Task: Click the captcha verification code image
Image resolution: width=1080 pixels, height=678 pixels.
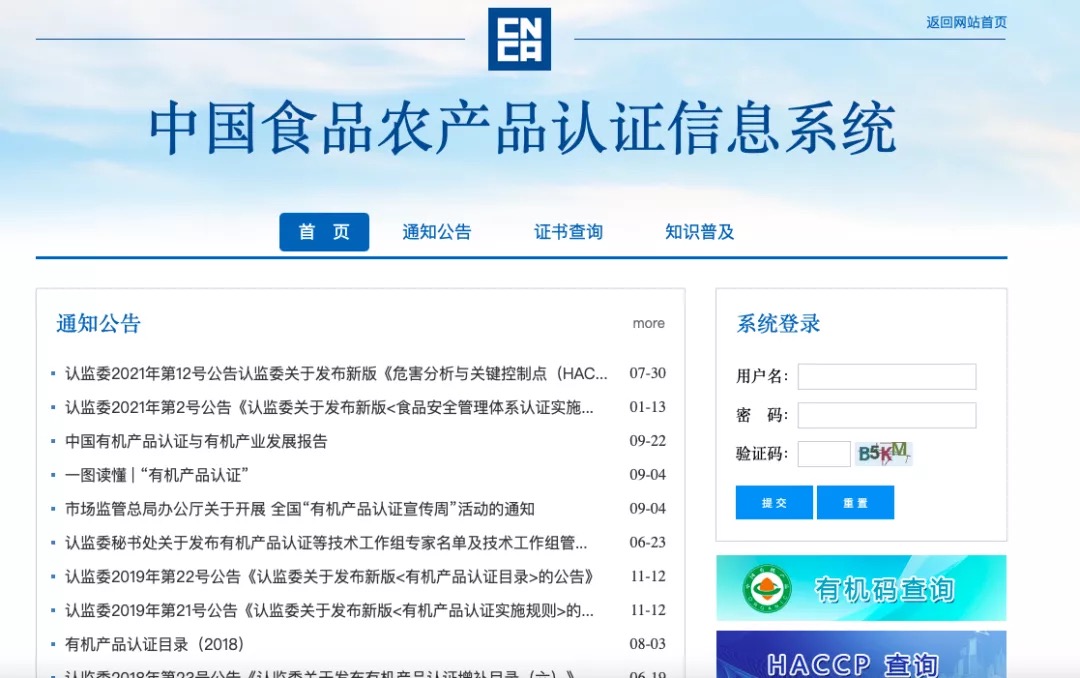Action: pyautogui.click(x=883, y=454)
